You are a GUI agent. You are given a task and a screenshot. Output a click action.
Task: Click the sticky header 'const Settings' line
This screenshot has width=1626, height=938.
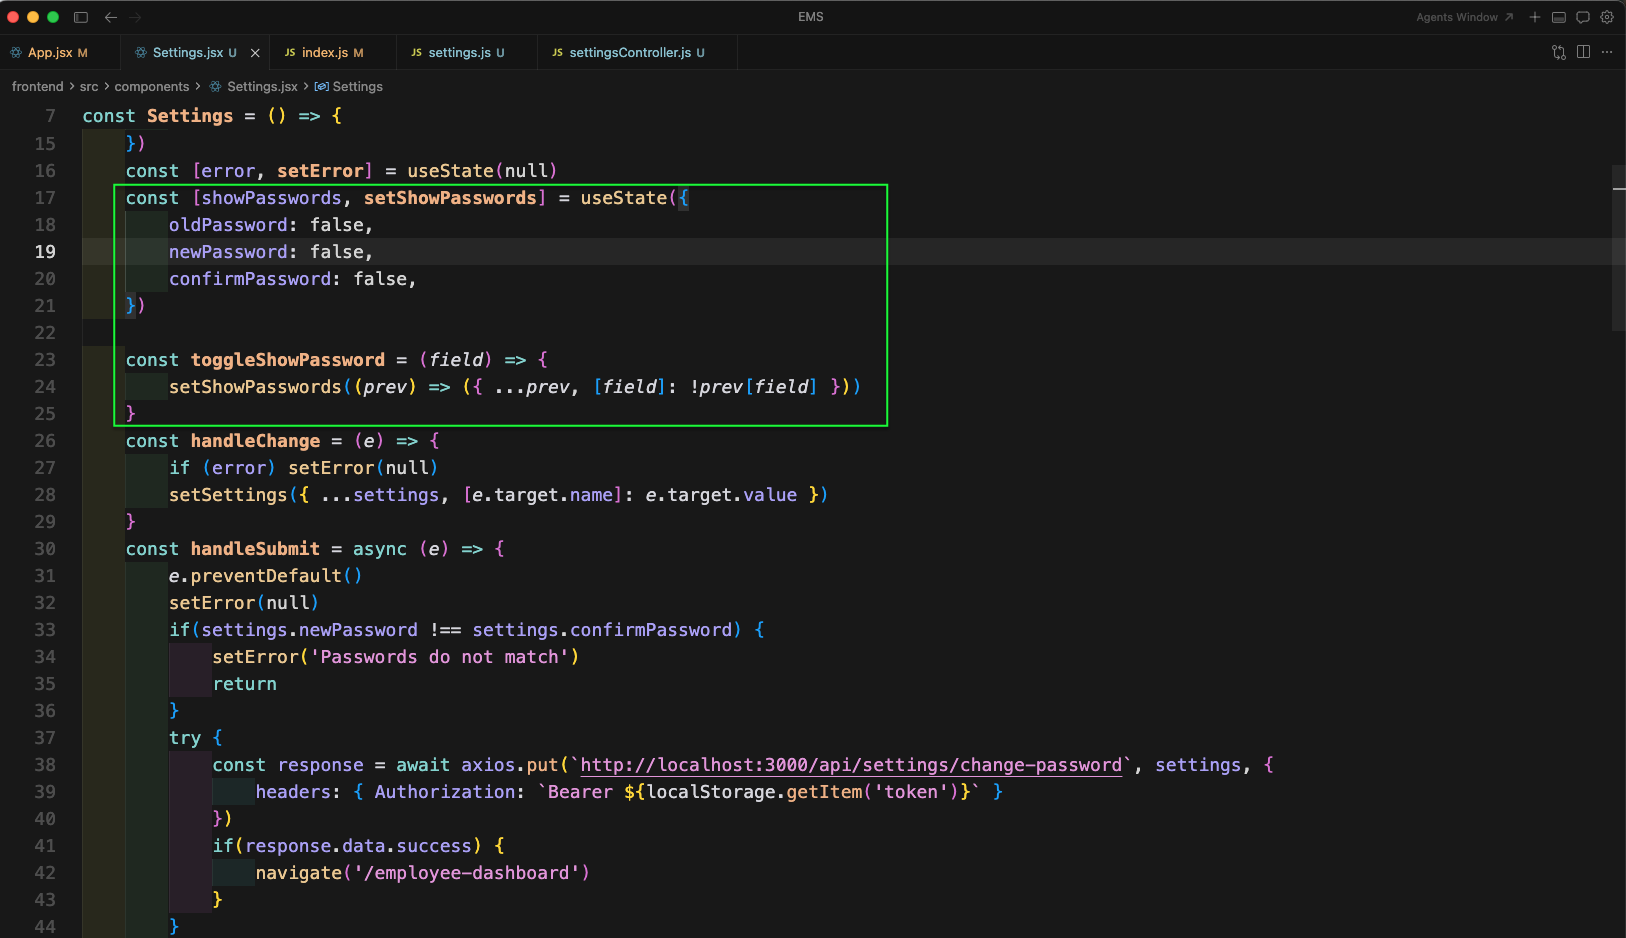(x=212, y=116)
